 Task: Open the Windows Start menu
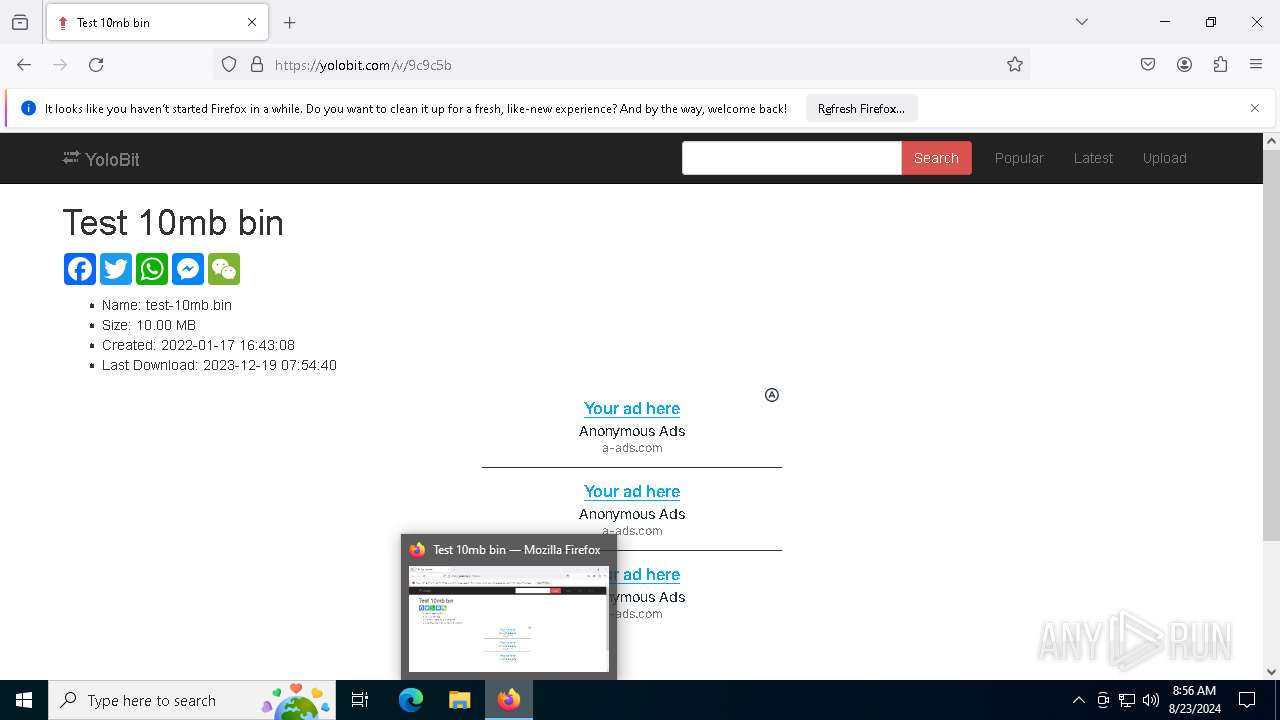coord(24,700)
